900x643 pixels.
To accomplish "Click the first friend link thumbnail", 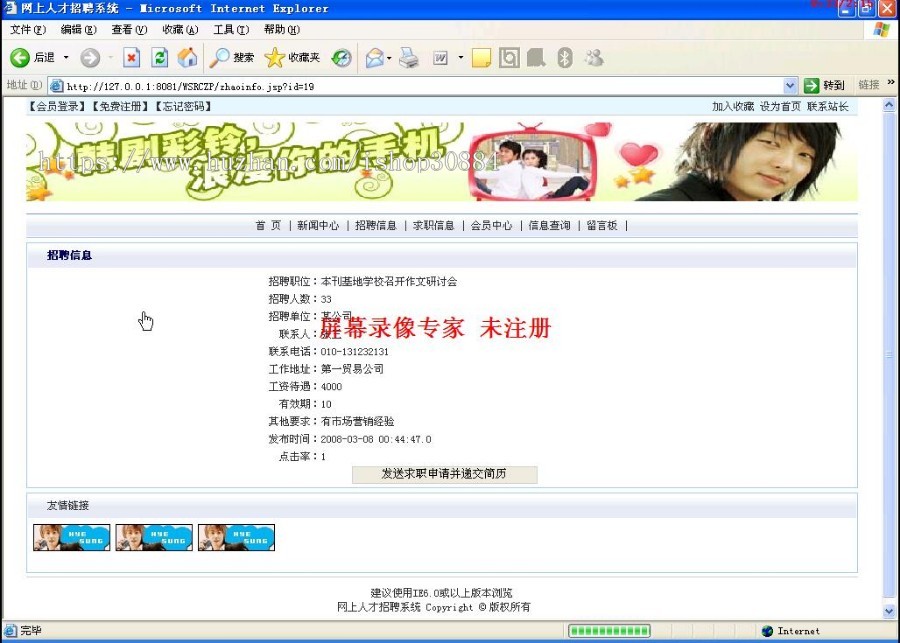I will 71,537.
